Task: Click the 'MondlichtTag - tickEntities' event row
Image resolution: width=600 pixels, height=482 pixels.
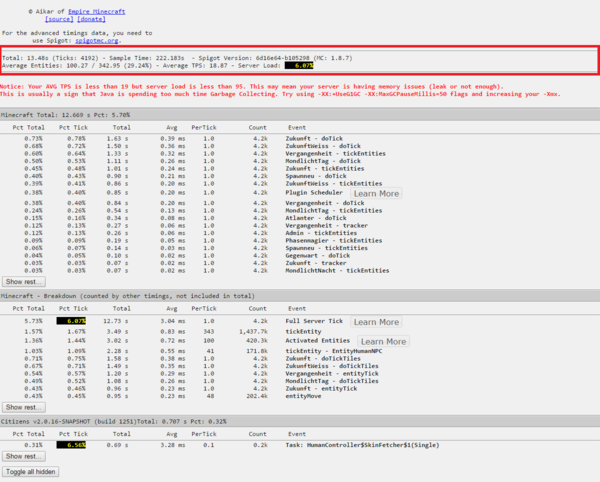Action: pyautogui.click(x=300, y=210)
